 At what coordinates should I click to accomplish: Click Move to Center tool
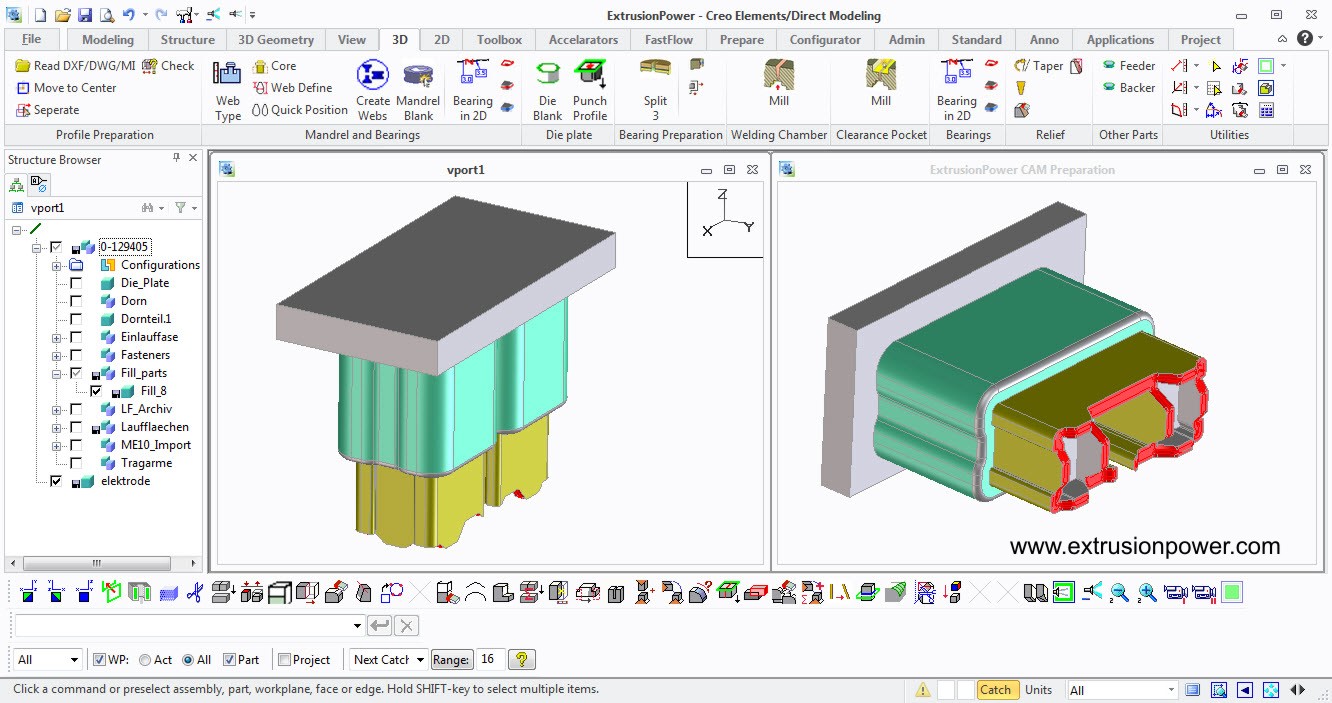(66, 88)
